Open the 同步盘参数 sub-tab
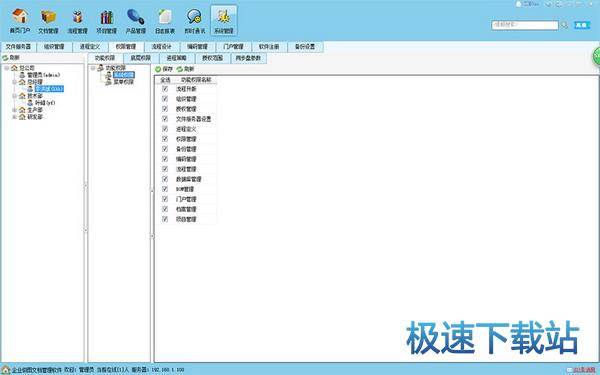The width and height of the screenshot is (600, 375). coord(248,58)
